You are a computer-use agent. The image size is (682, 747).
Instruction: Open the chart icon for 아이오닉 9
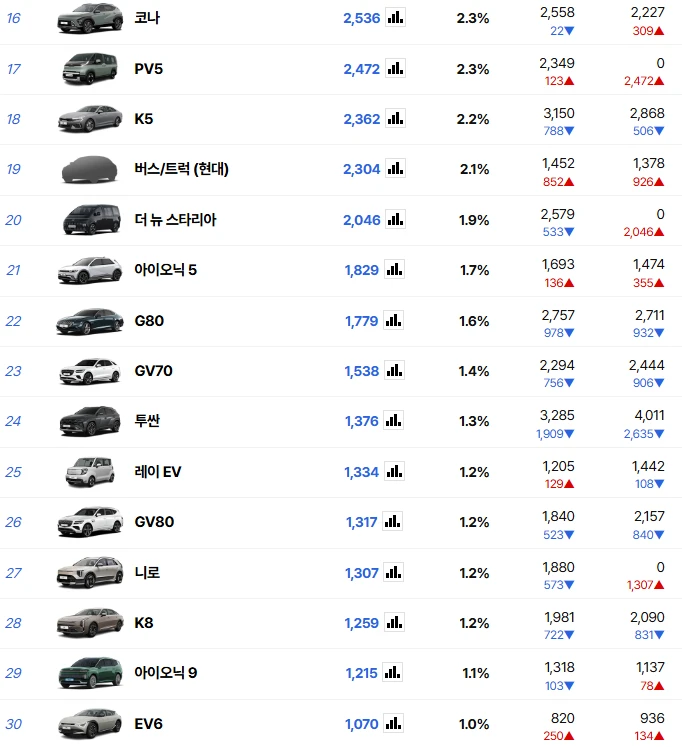point(392,672)
